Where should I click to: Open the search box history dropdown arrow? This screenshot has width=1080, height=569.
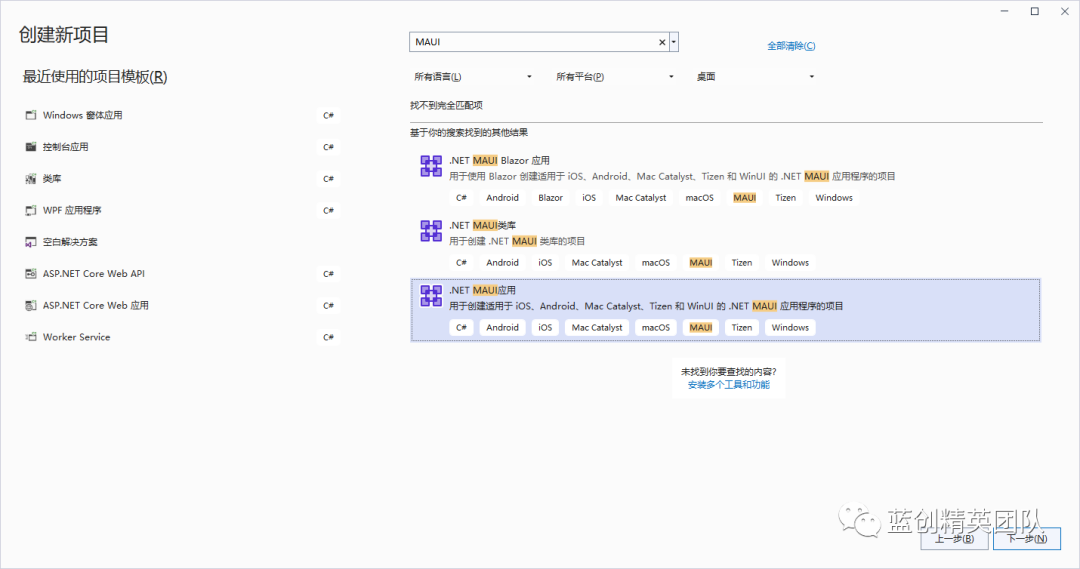coord(674,42)
